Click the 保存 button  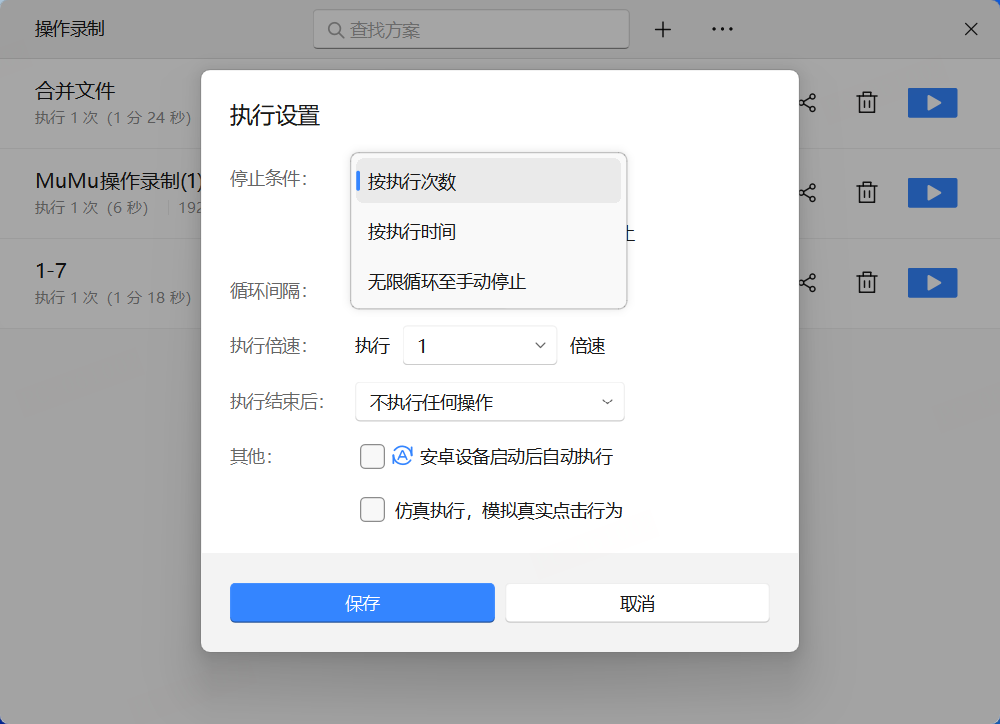[x=362, y=603]
